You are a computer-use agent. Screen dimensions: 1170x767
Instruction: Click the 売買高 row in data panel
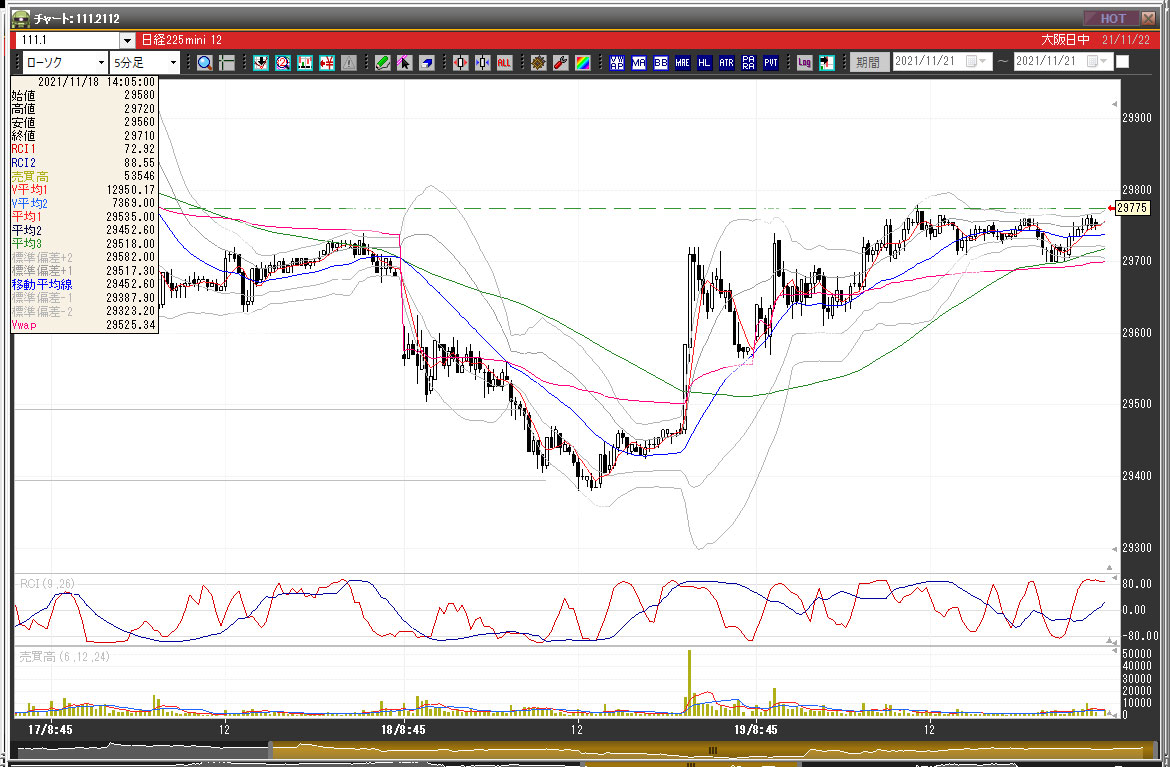coord(84,177)
